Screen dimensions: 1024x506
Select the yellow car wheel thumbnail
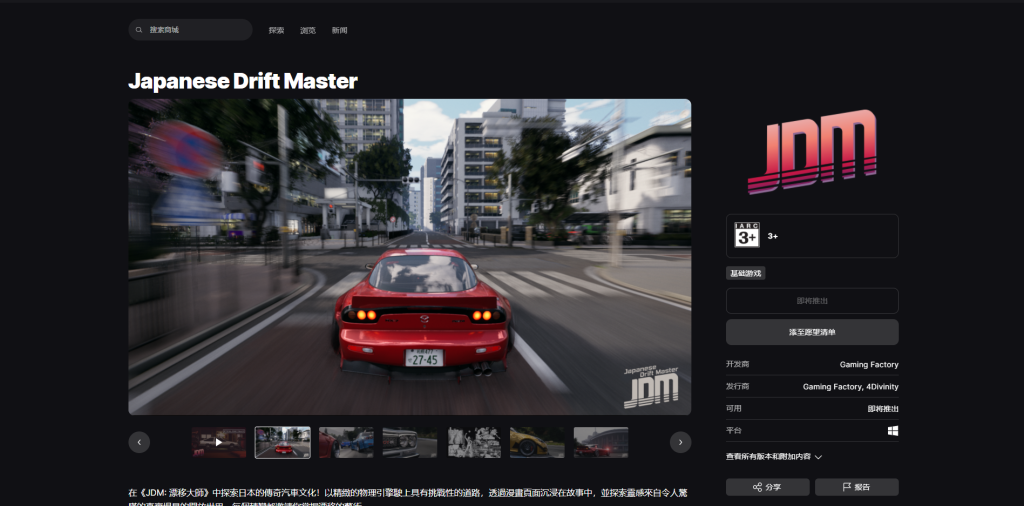[537, 442]
